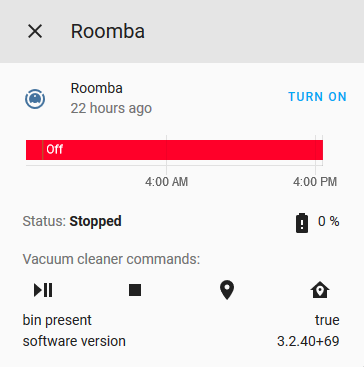
Task: Close the Roomba dialog with X
Action: 35,32
